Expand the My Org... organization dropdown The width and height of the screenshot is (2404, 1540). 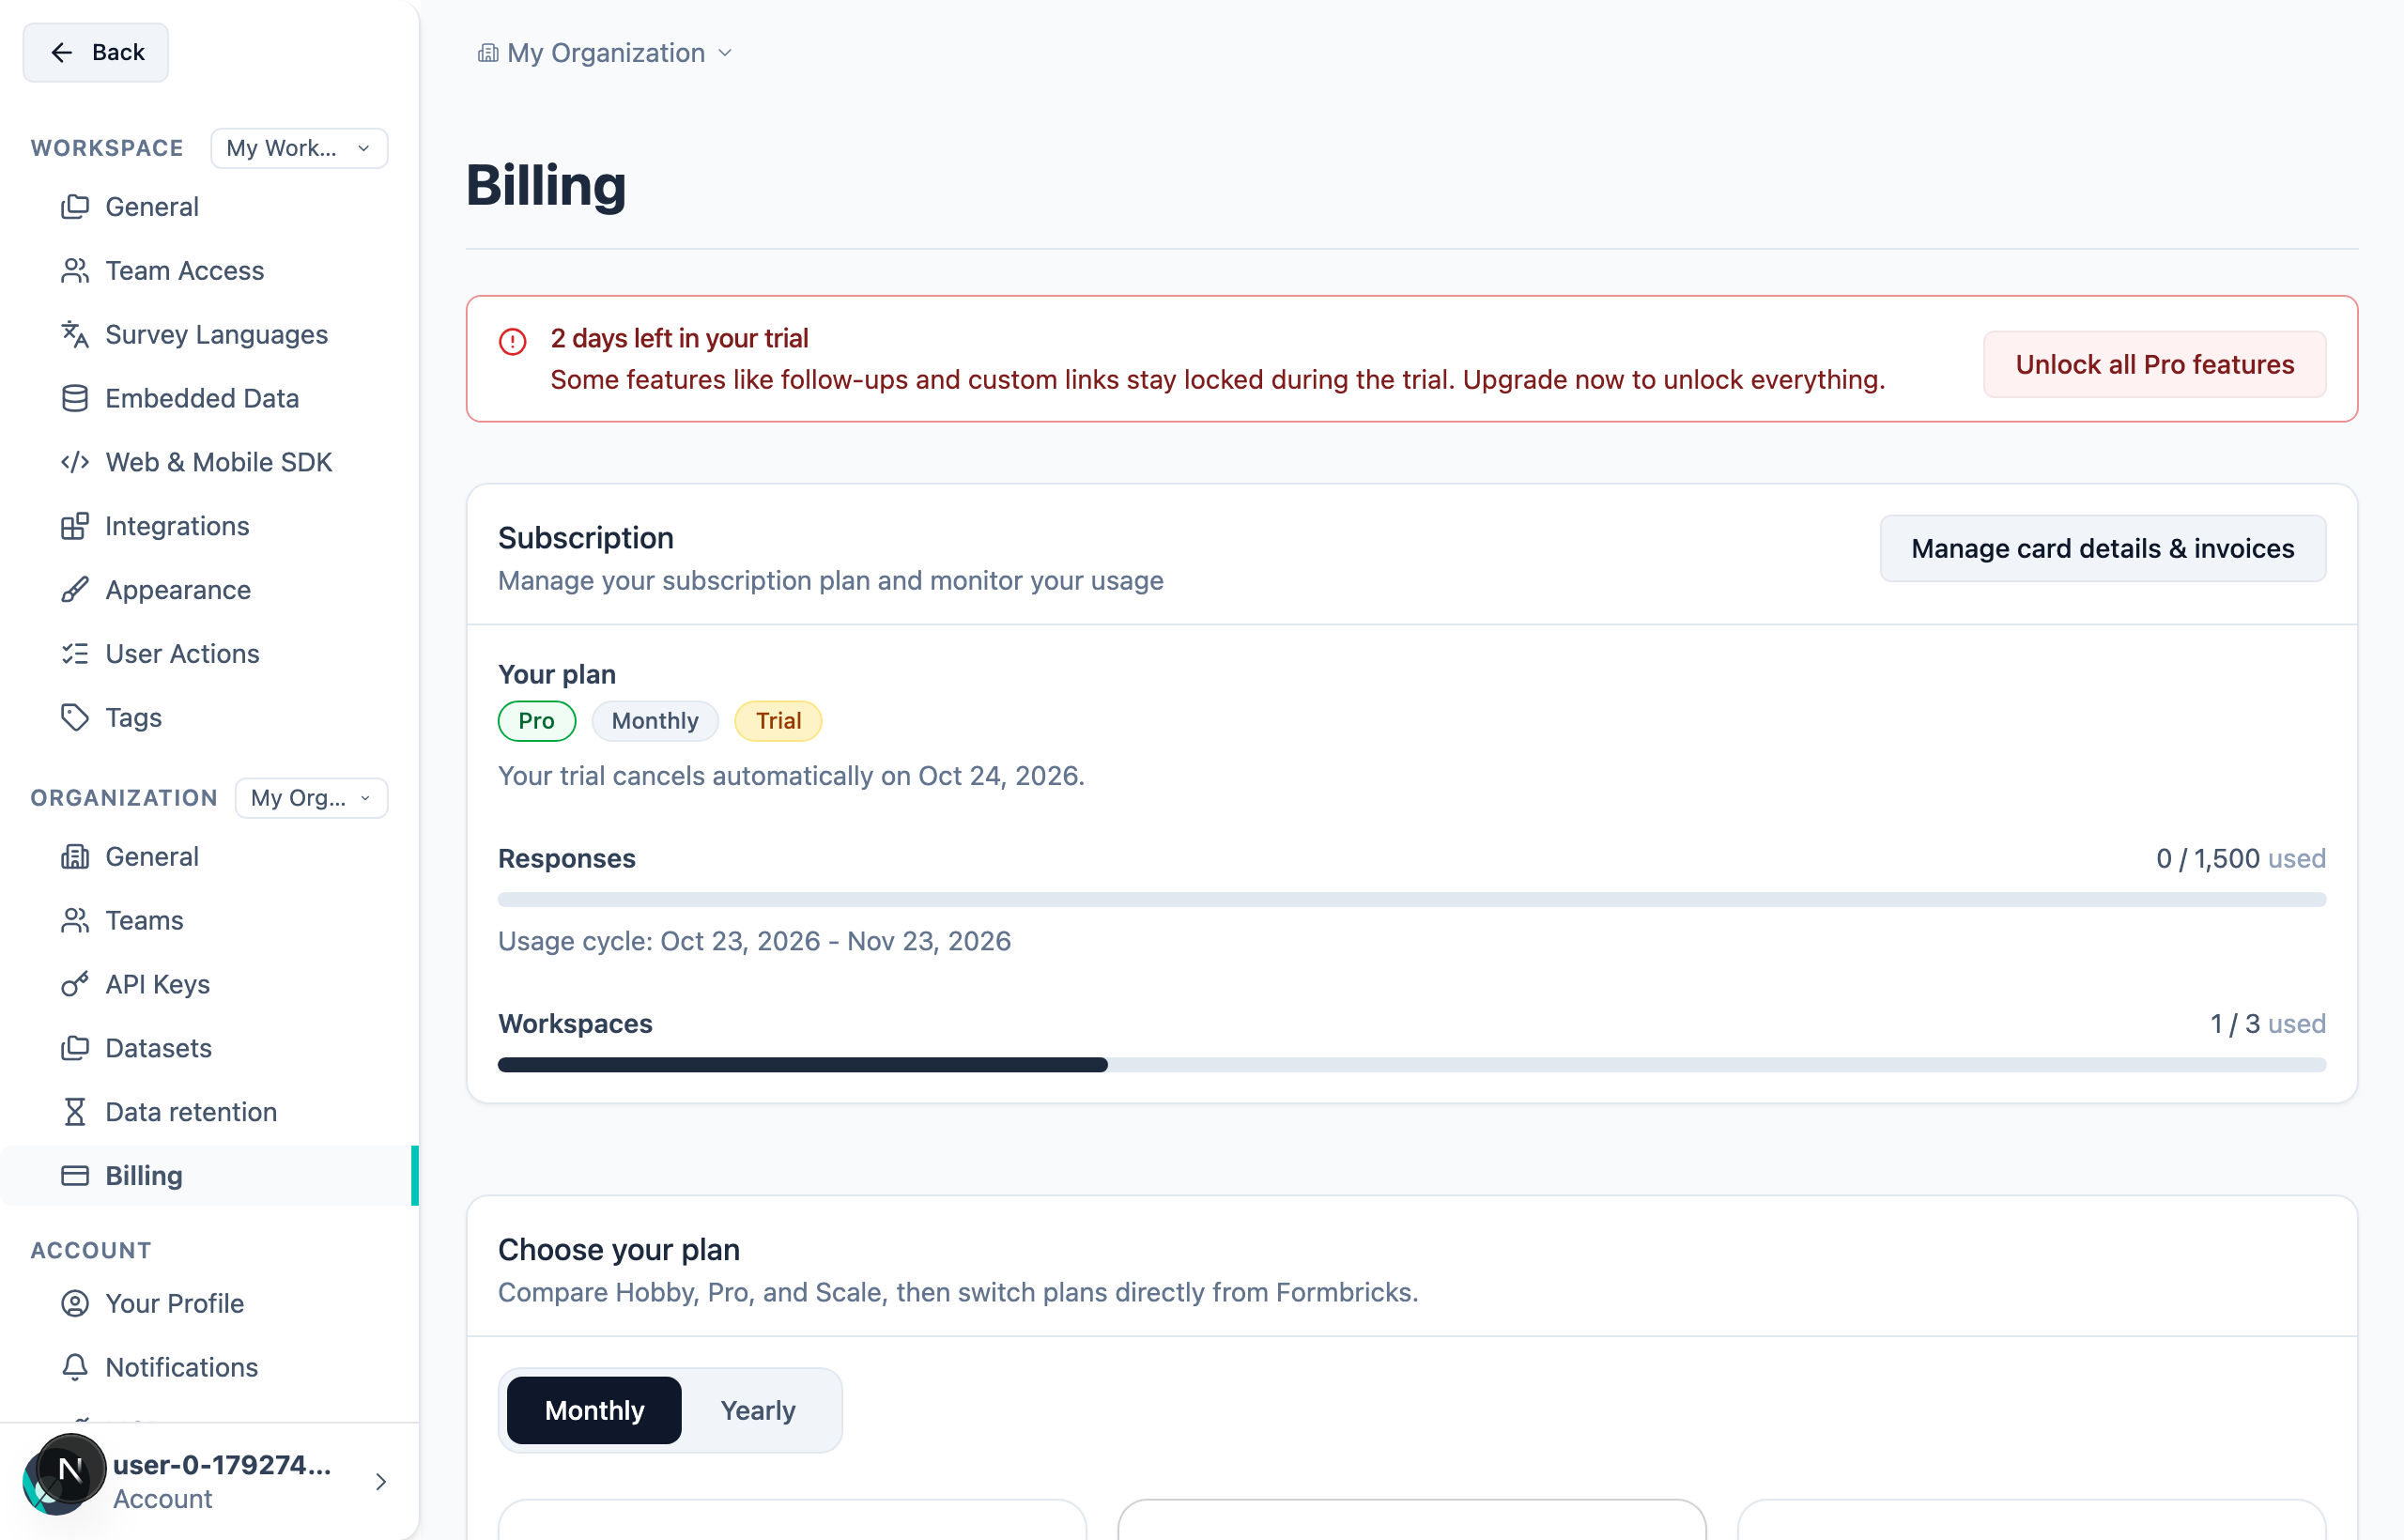311,798
